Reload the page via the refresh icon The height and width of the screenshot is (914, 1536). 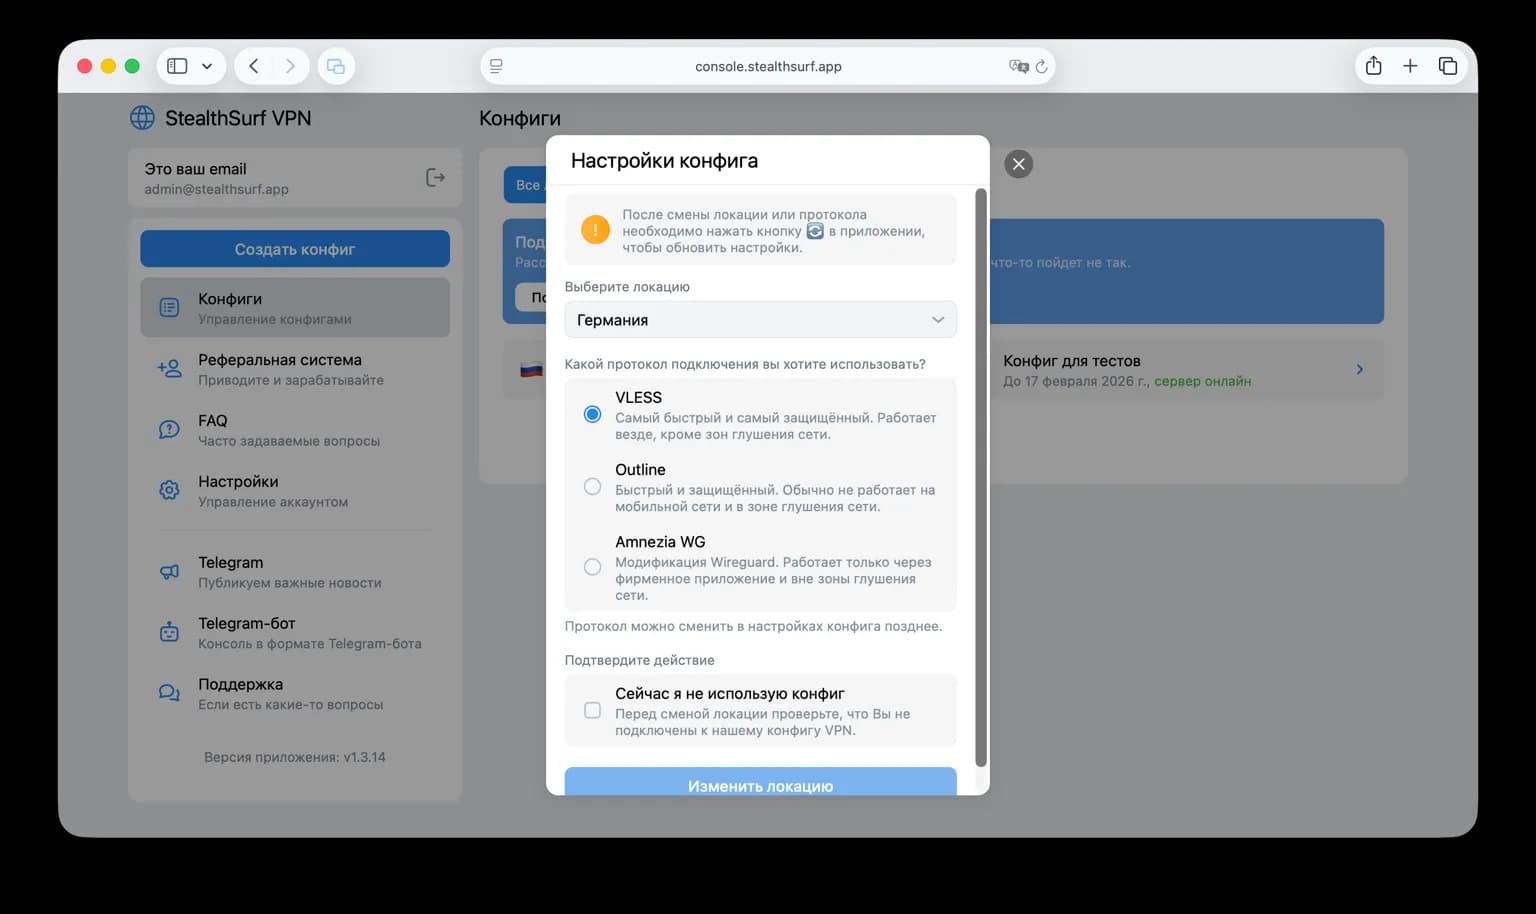(x=1041, y=66)
